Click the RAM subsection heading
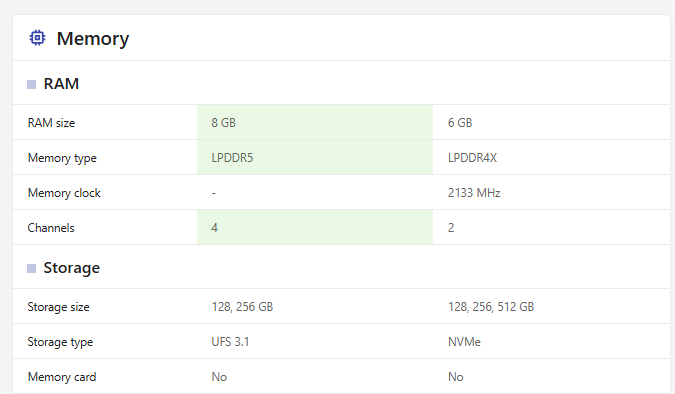 61,84
